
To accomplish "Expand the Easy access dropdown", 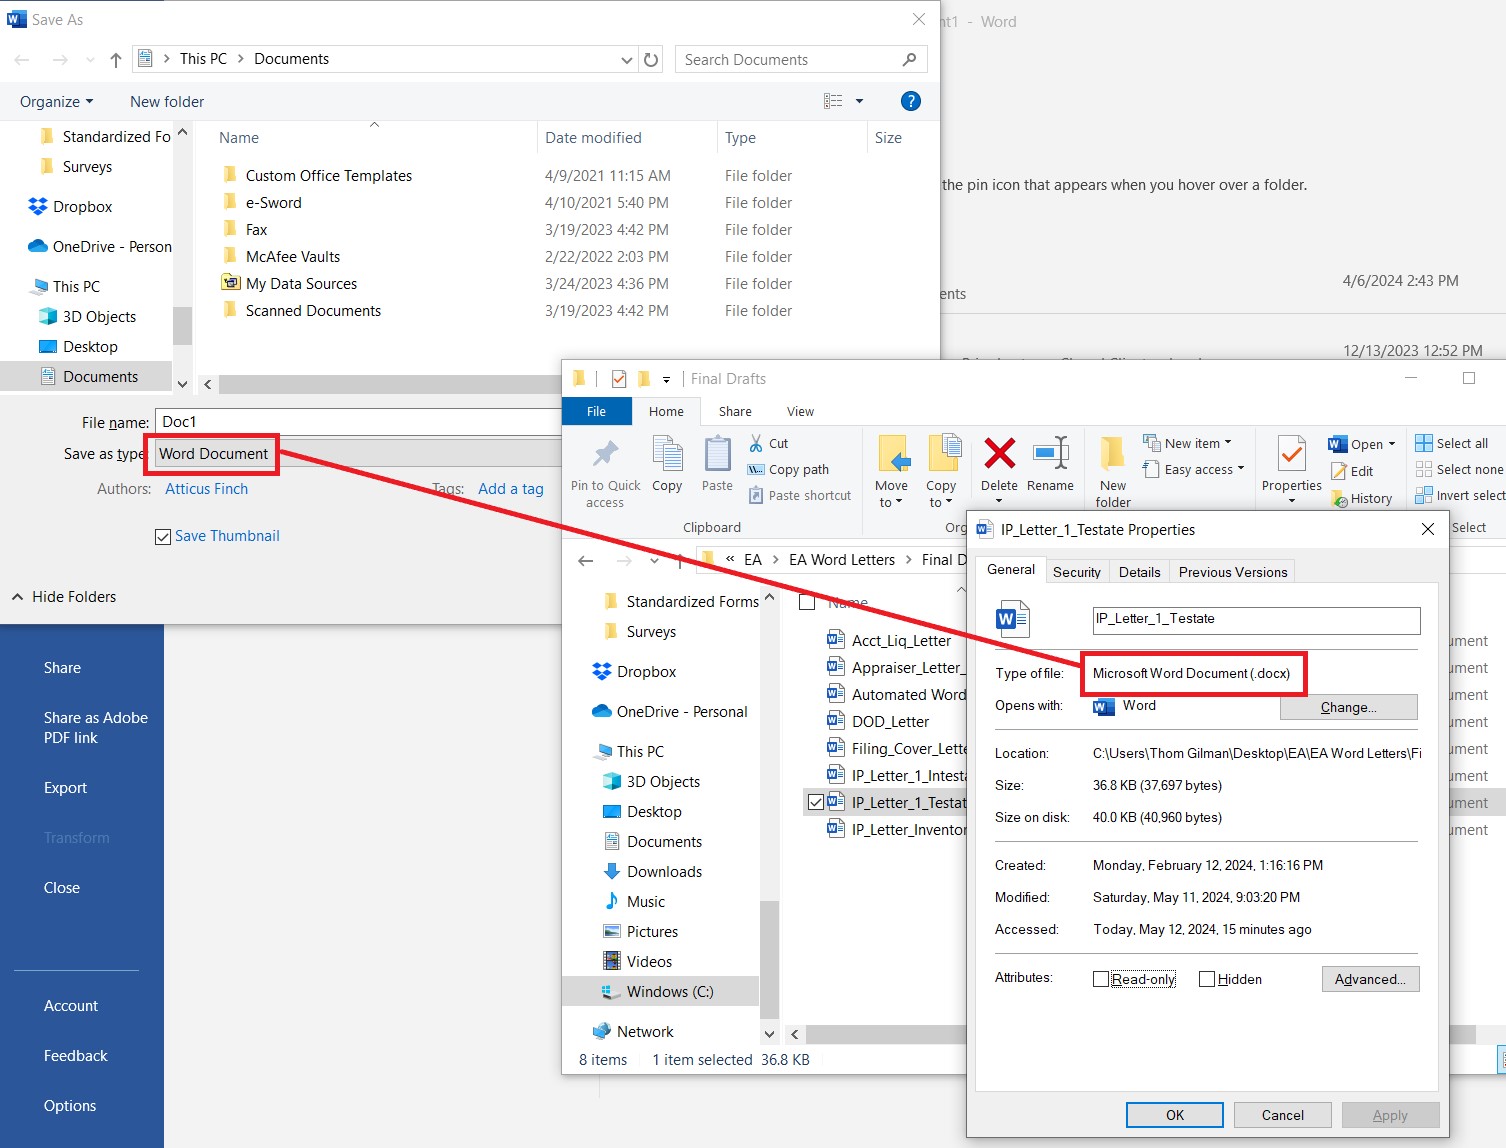I will click(x=1193, y=469).
